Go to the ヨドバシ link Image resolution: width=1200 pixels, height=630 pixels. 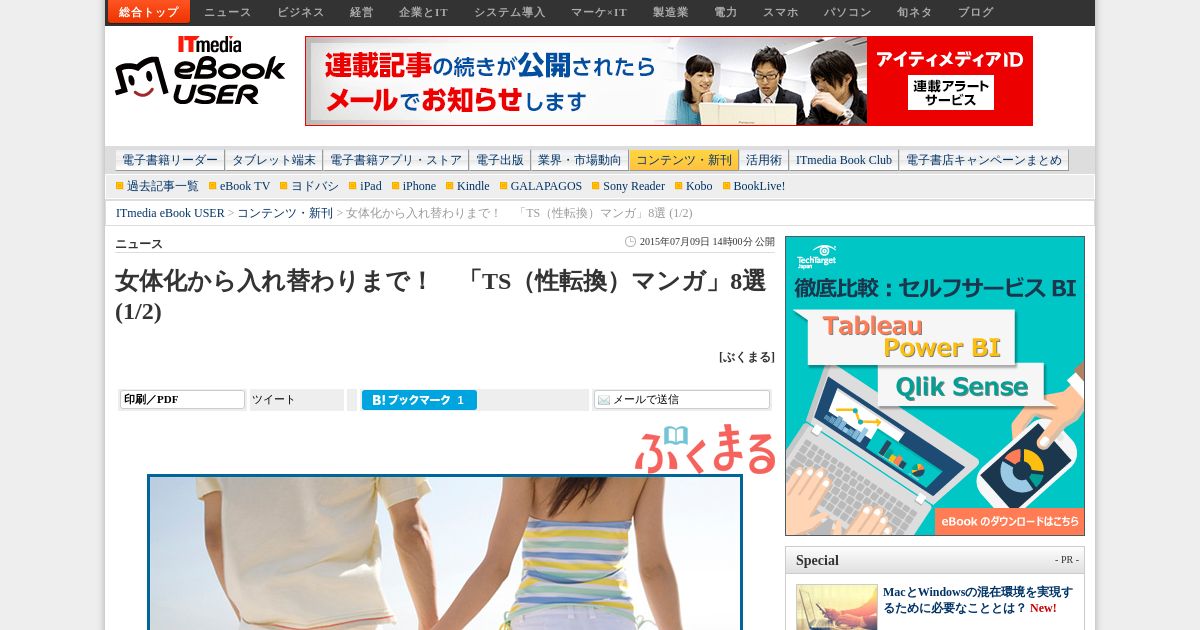(315, 186)
